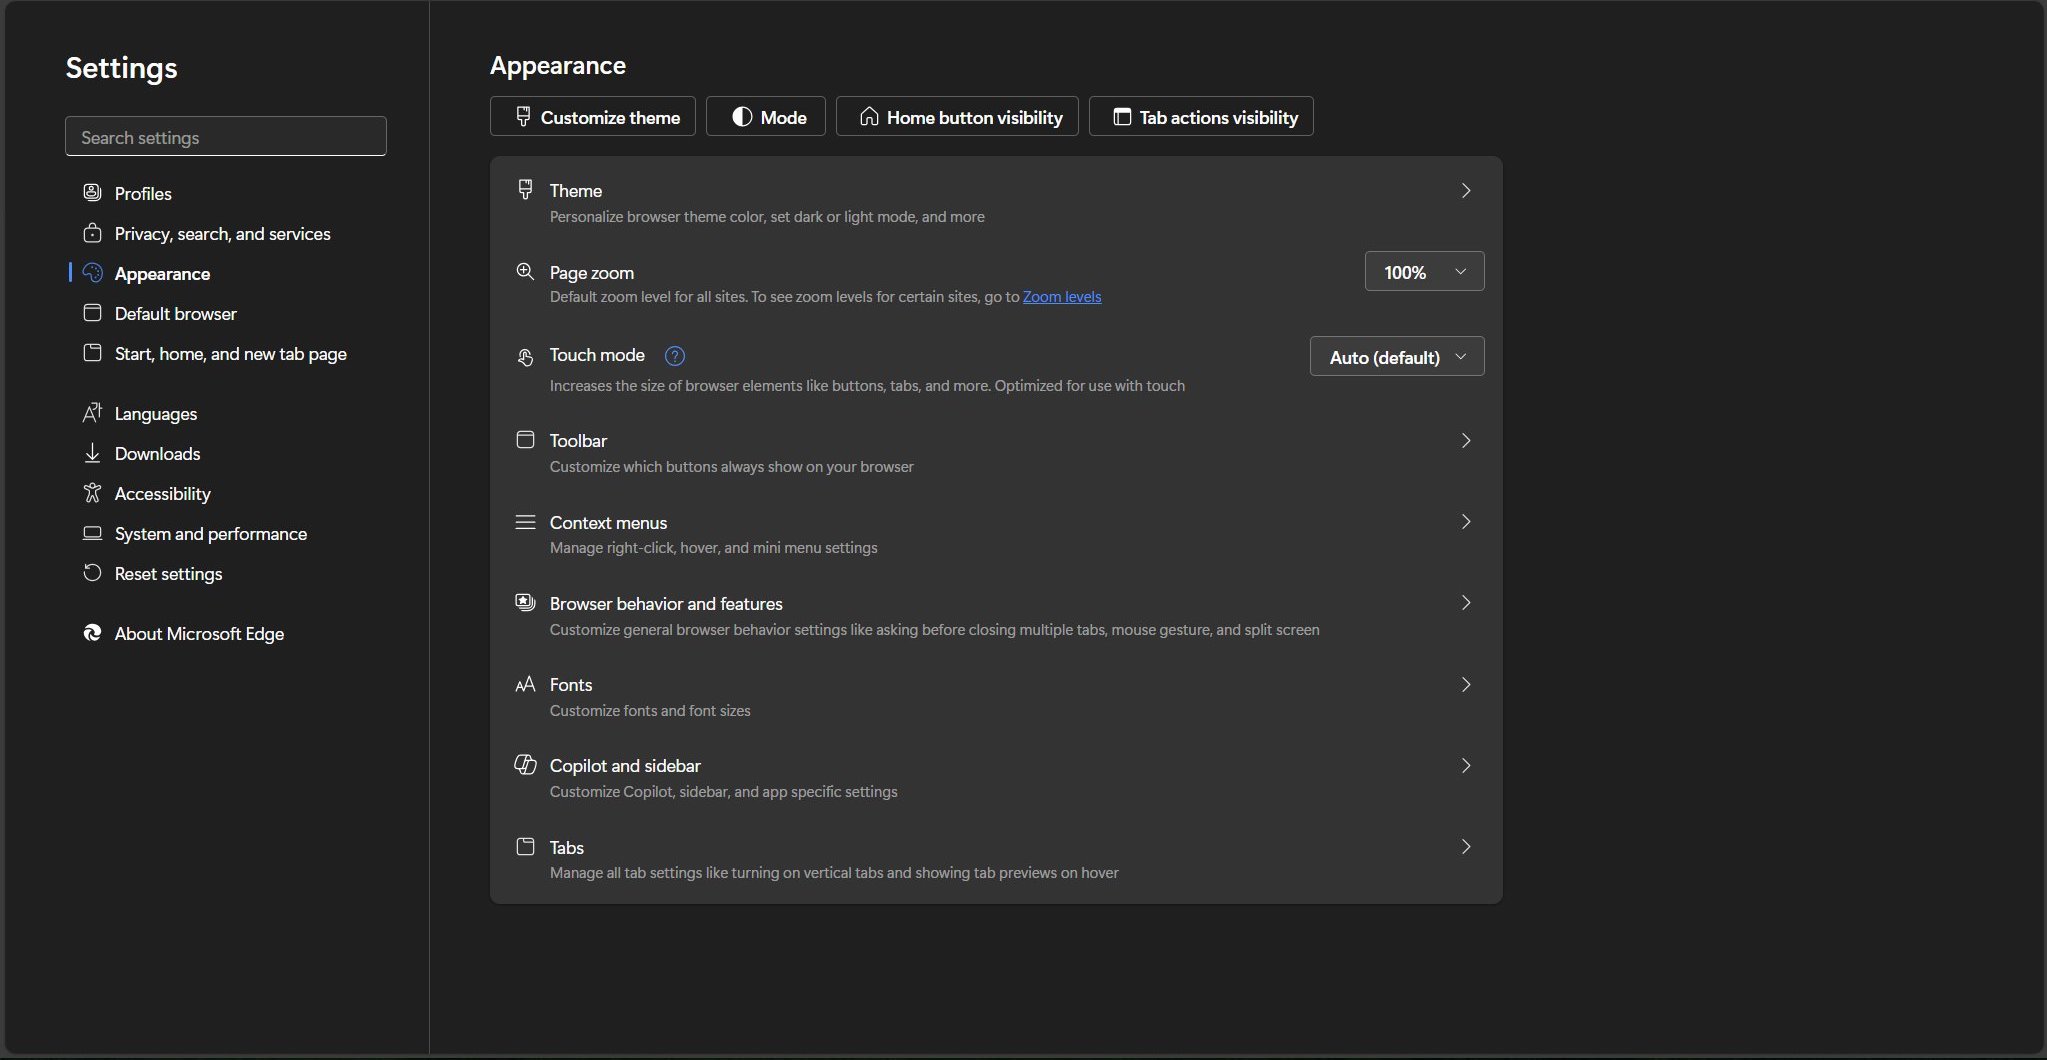Open the Touch mode Auto (default) dropdown
Screen dimensions: 2047x1060
[1397, 356]
